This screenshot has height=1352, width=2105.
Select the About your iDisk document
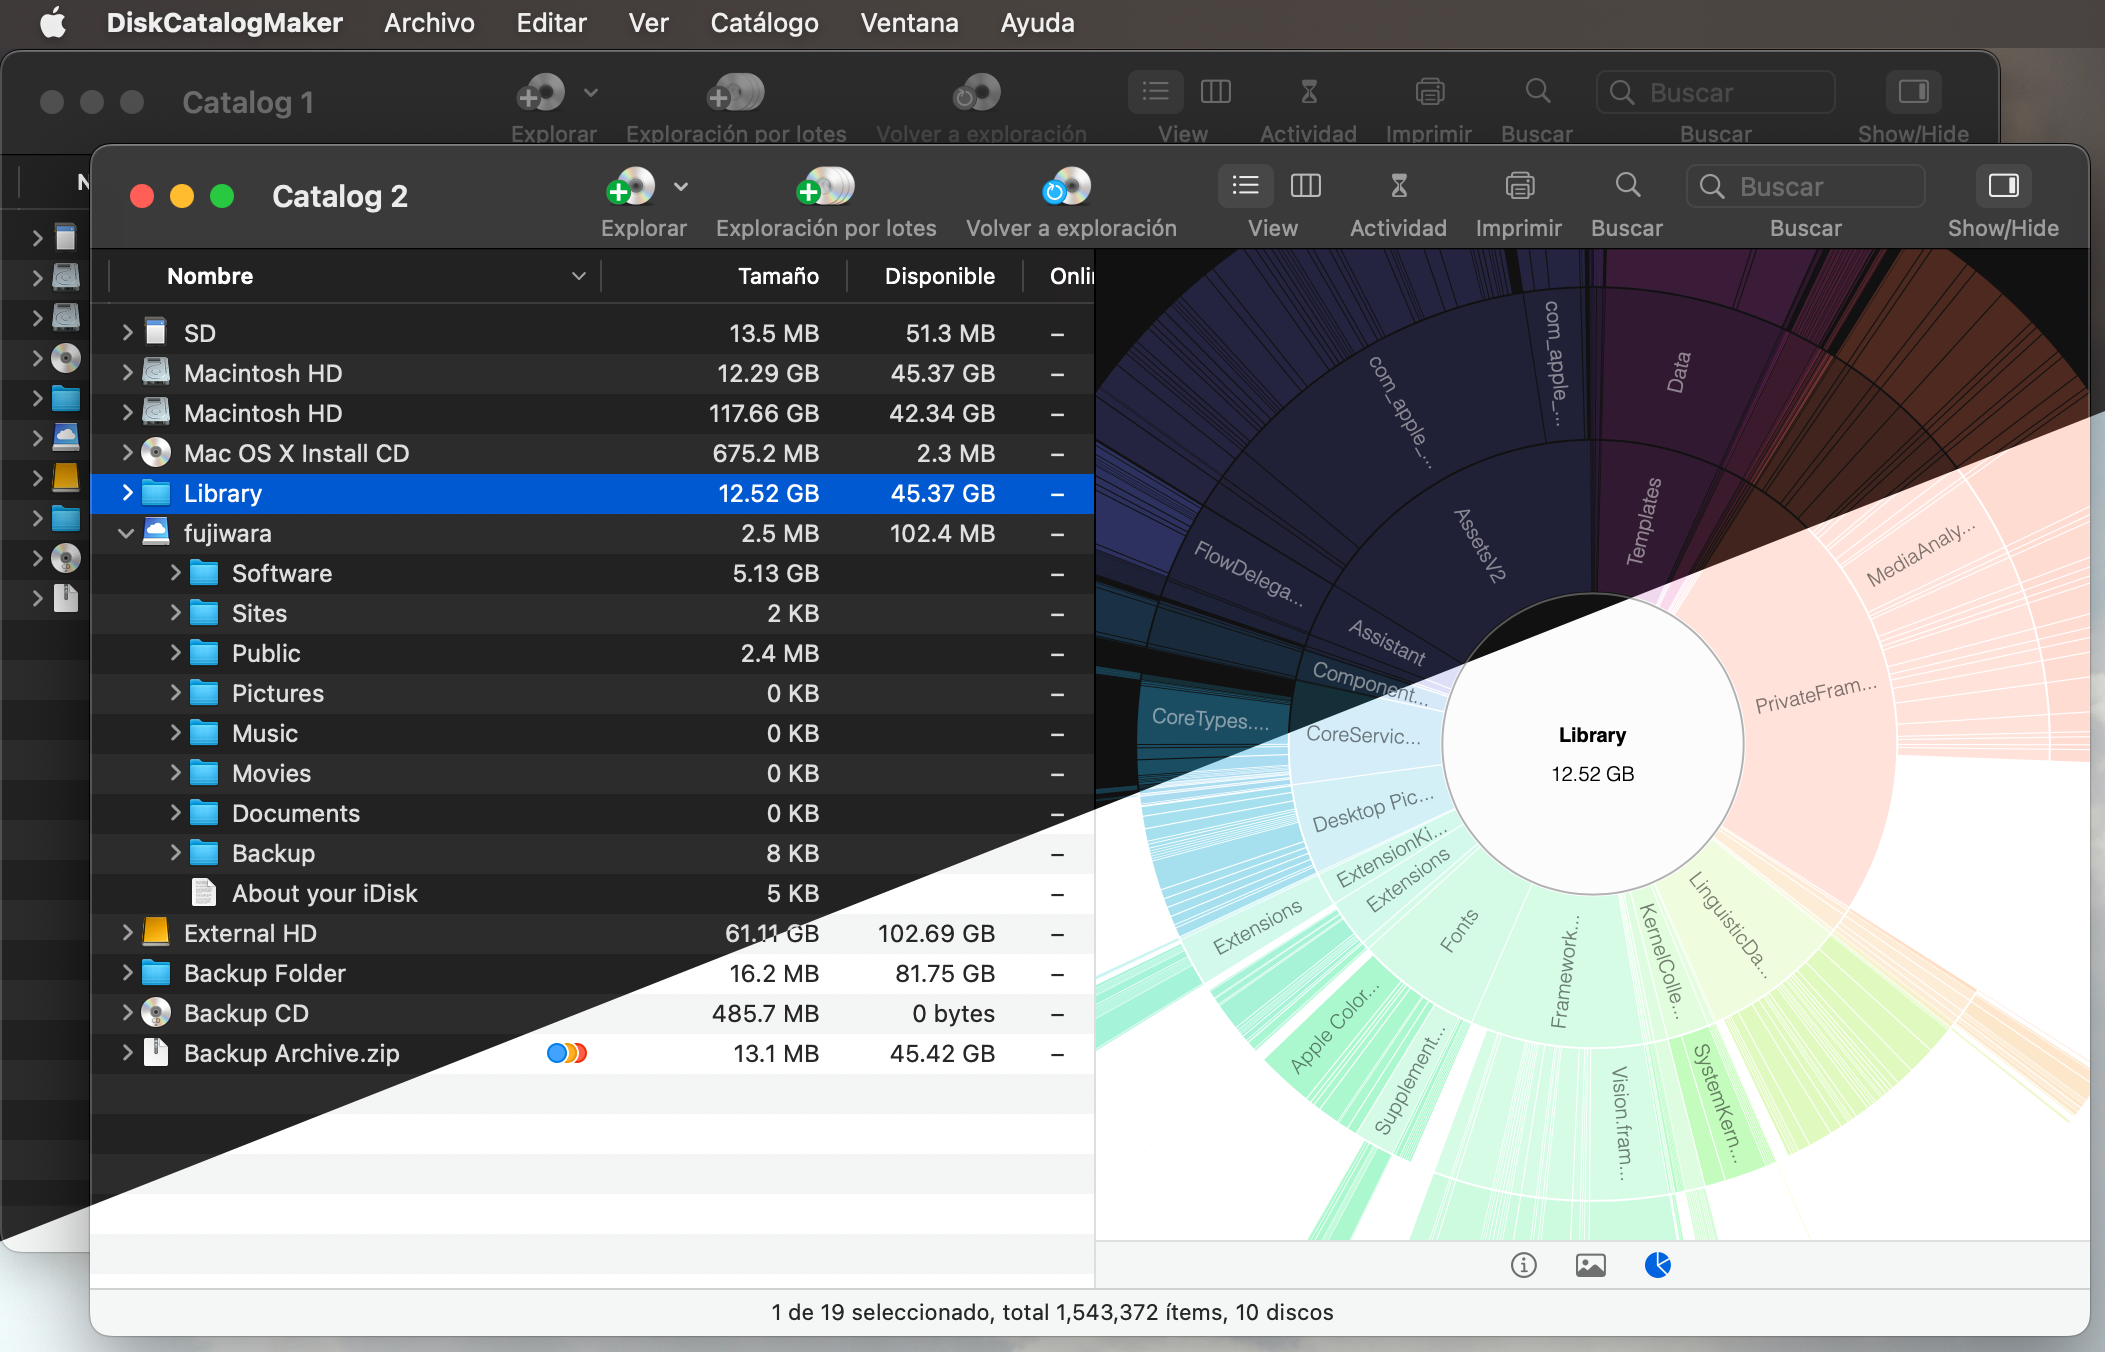pos(324,893)
